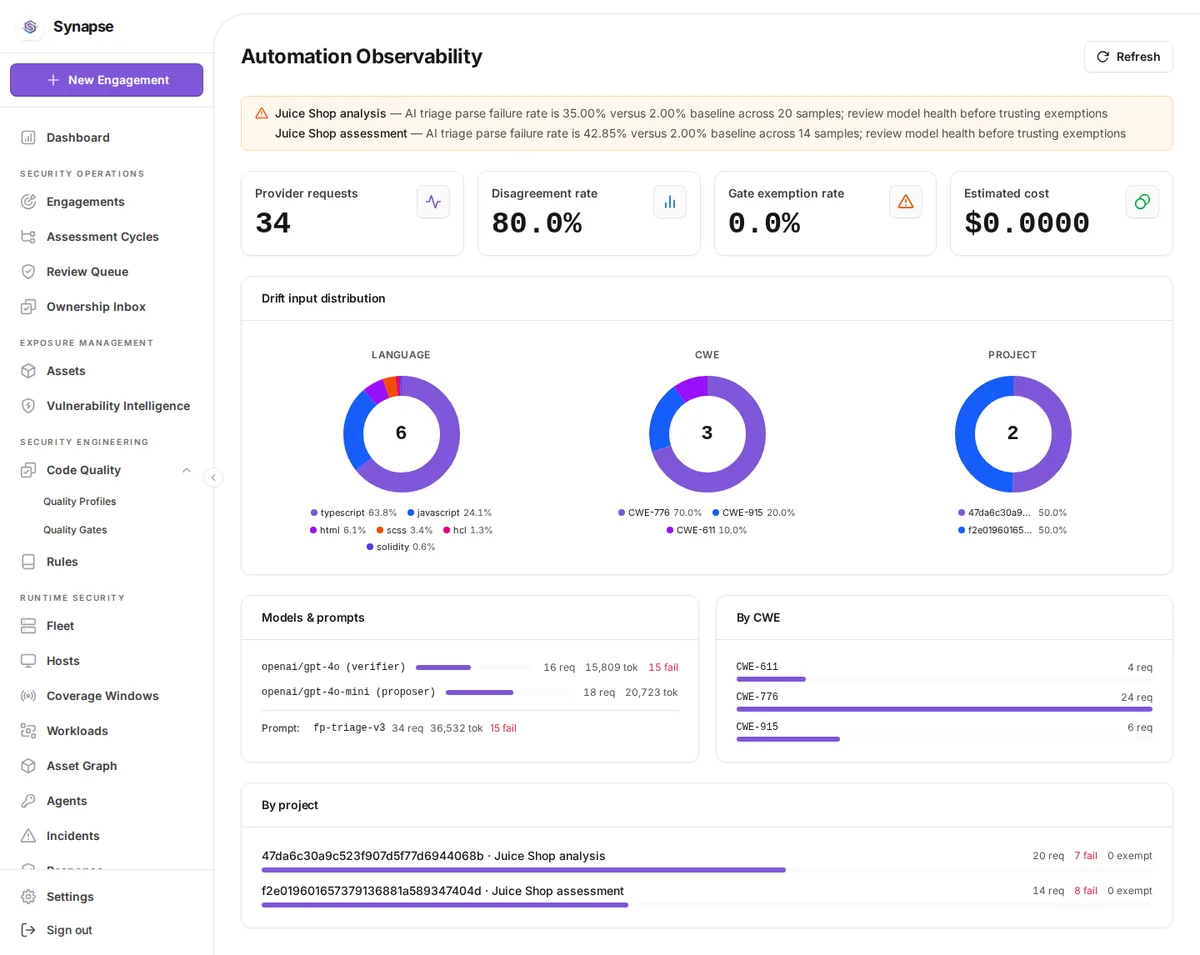The width and height of the screenshot is (1200, 955).
Task: Click the Estimated cost coins icon
Action: (1142, 201)
